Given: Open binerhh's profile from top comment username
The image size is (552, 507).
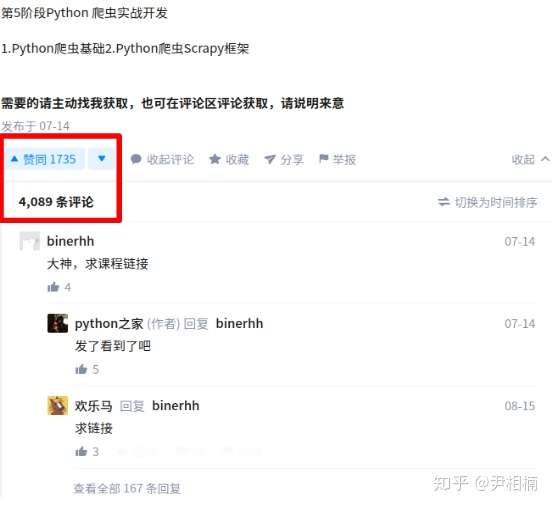Looking at the screenshot, I should 70,241.
